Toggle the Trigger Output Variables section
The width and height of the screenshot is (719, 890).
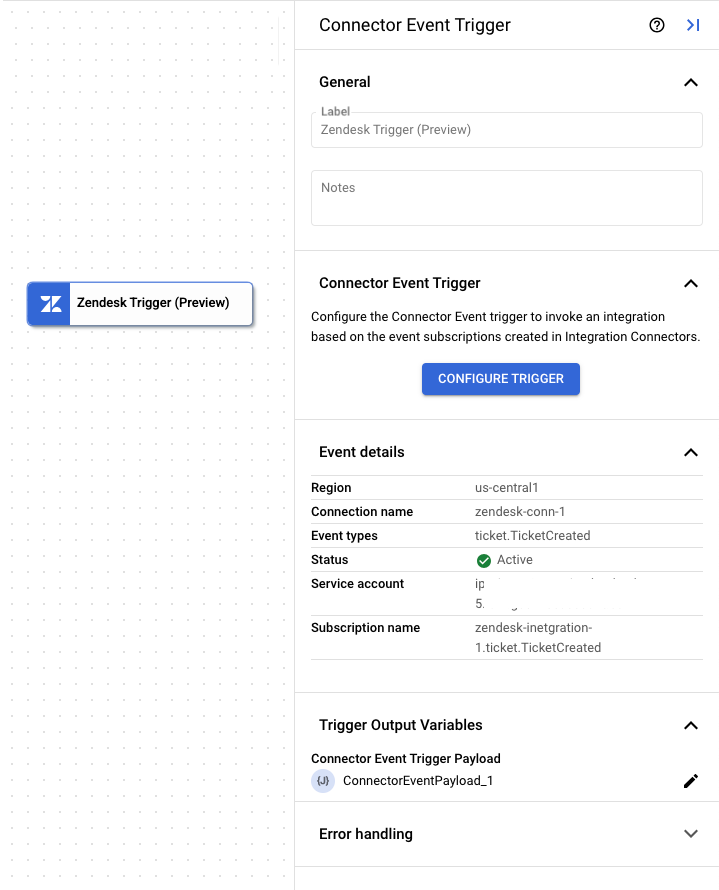[691, 725]
